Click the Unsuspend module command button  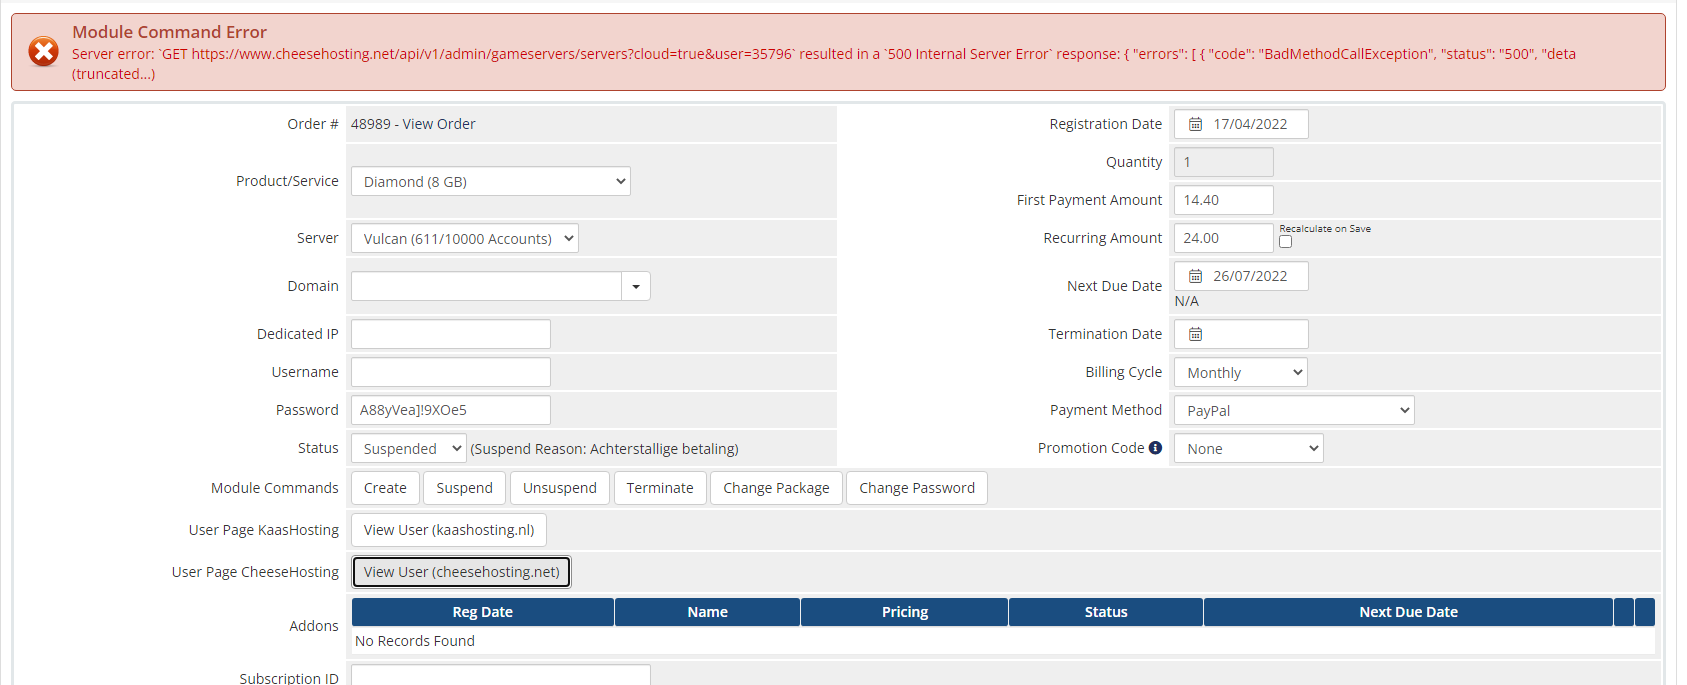tap(559, 488)
